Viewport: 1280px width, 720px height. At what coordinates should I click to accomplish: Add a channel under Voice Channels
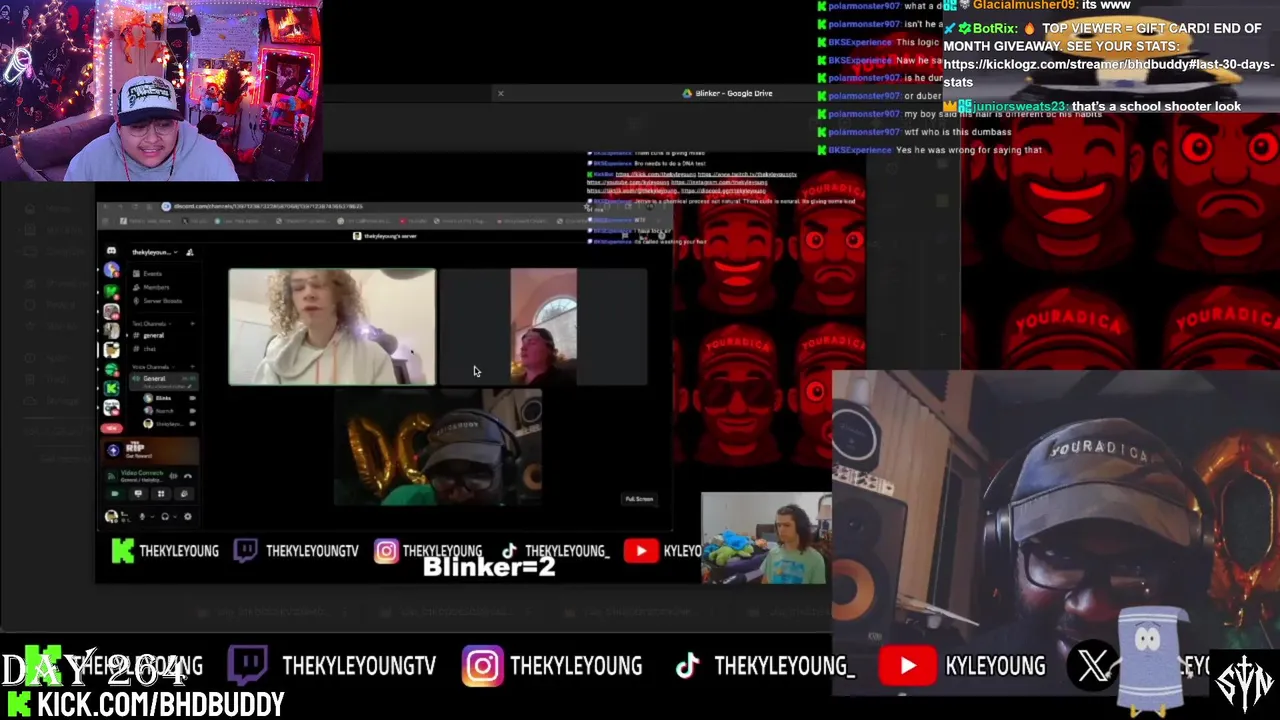193,366
